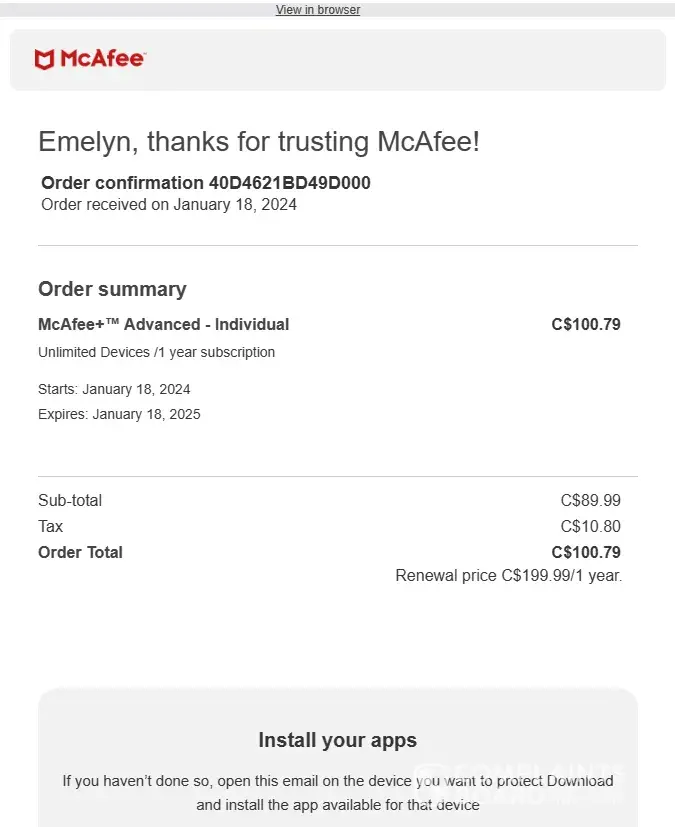Click the C$89.99 sub-total amount
Viewport: 675px width, 827px height.
(590, 500)
